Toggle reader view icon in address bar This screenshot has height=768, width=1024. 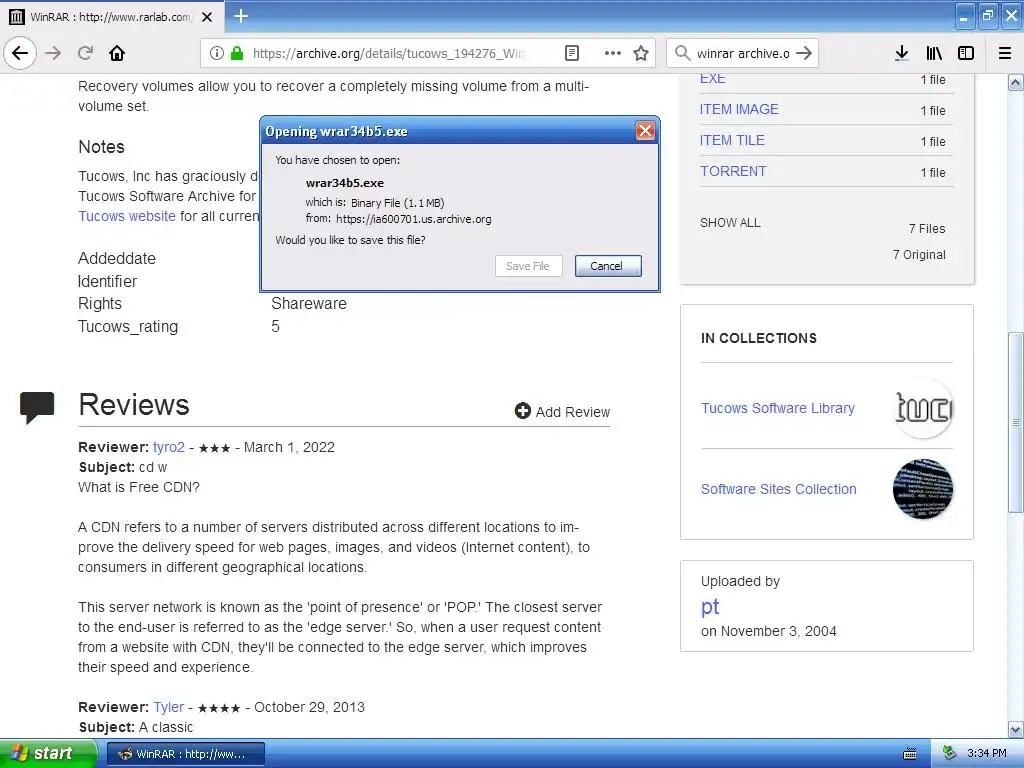pyautogui.click(x=572, y=53)
